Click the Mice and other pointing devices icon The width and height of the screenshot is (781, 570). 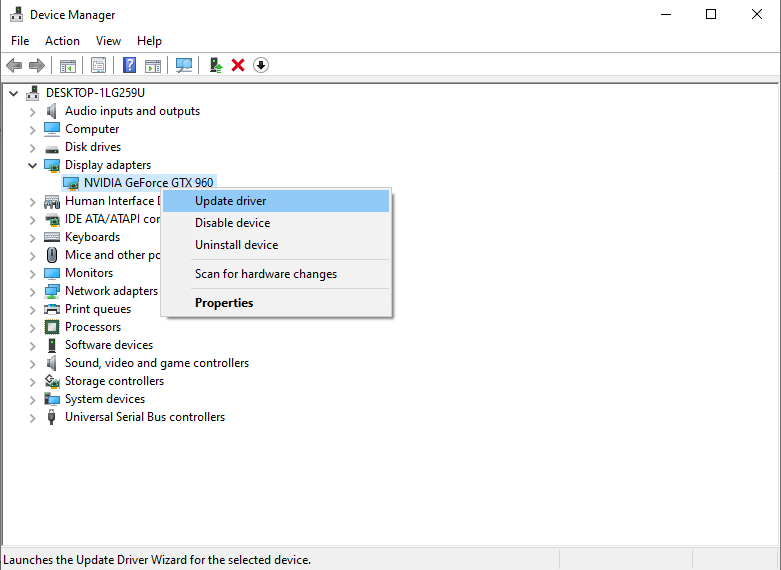tap(52, 255)
